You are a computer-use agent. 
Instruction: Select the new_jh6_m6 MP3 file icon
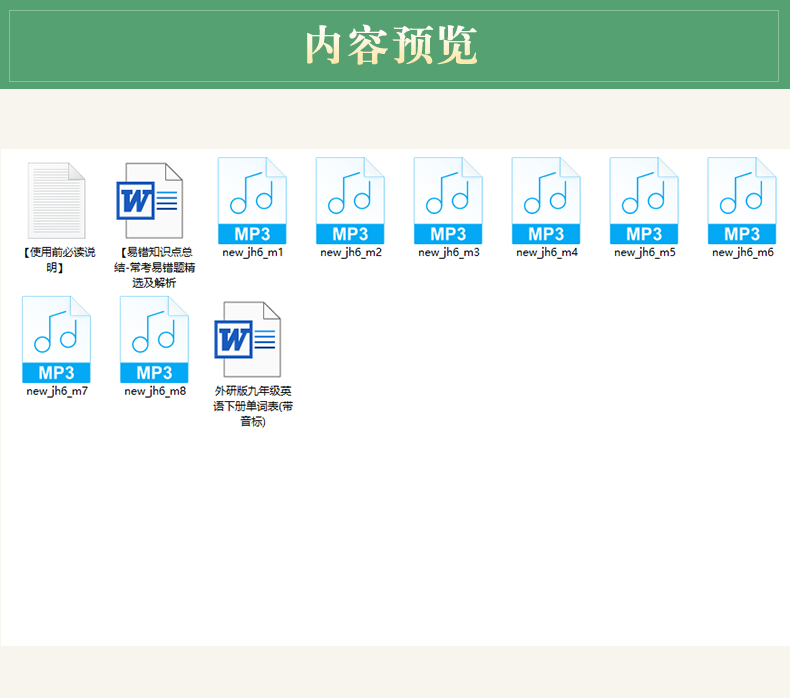742,201
